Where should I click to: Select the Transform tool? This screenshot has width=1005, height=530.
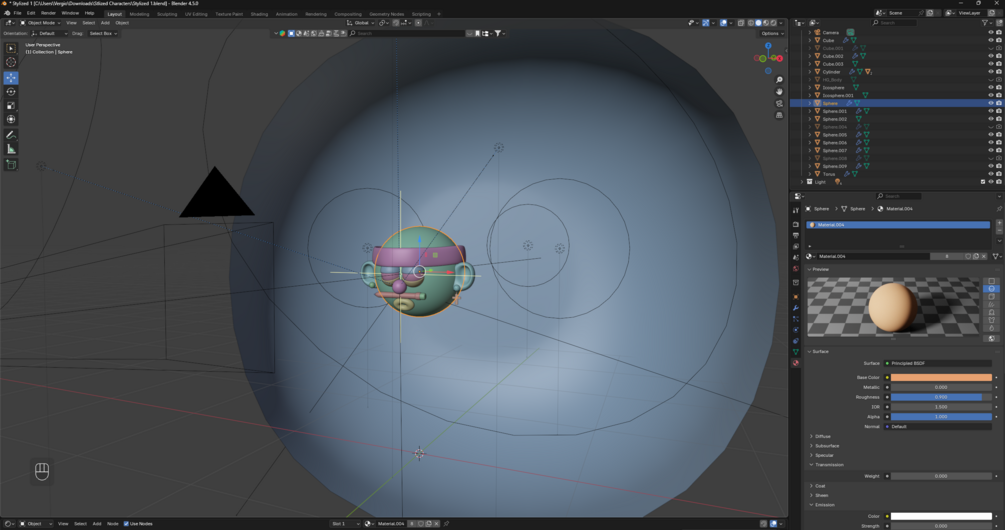coord(11,119)
